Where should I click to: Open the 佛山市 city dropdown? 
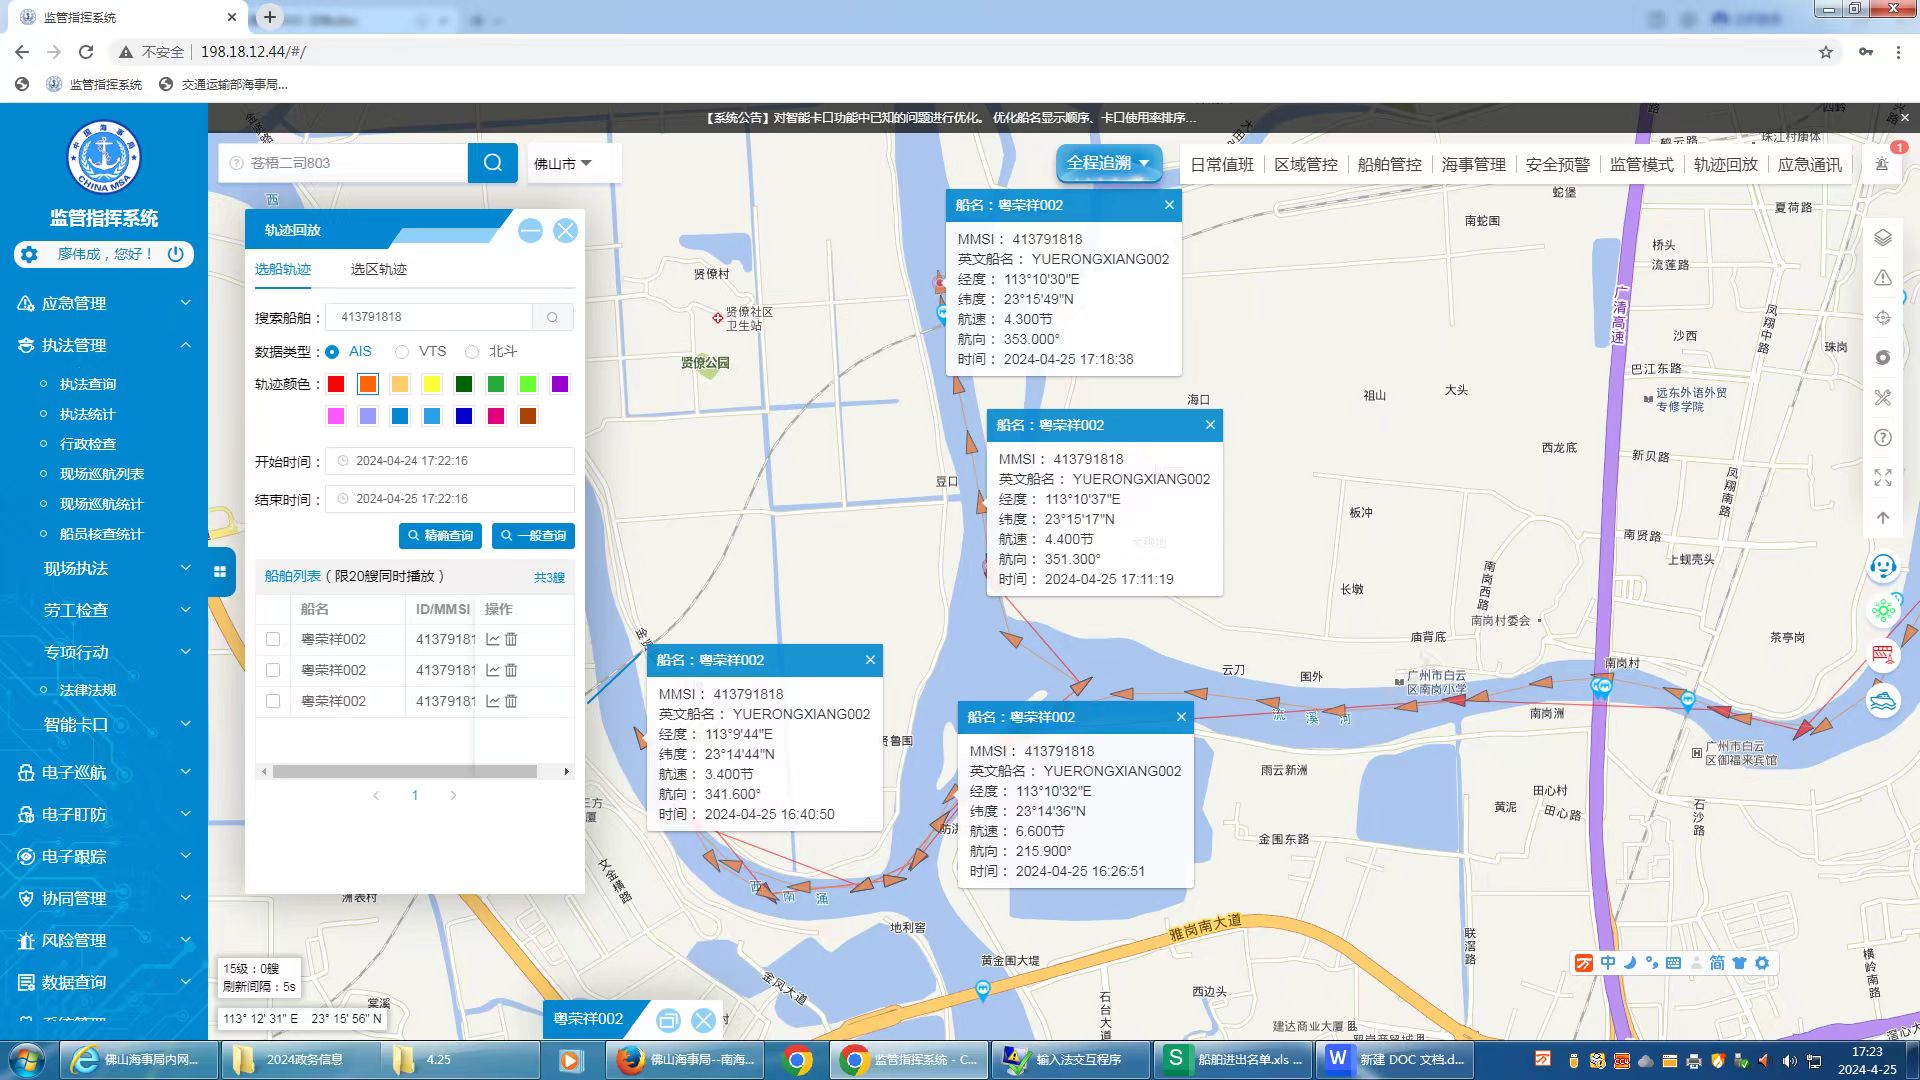pos(563,163)
